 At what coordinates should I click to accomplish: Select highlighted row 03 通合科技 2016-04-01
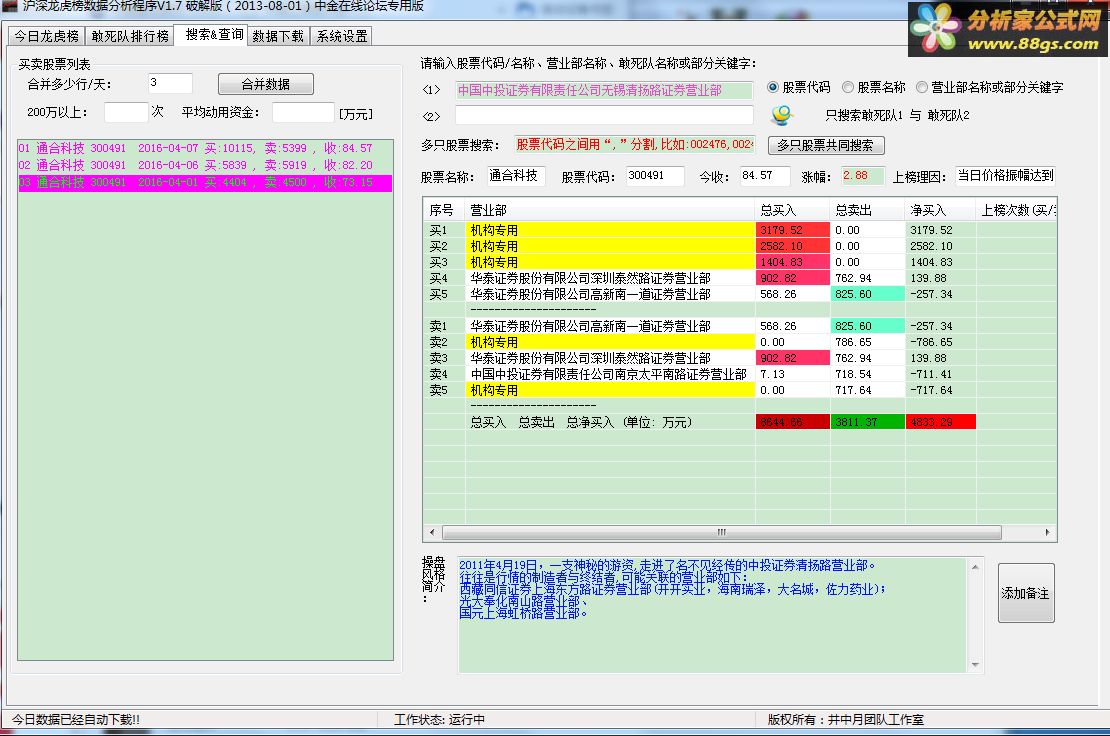coord(205,183)
